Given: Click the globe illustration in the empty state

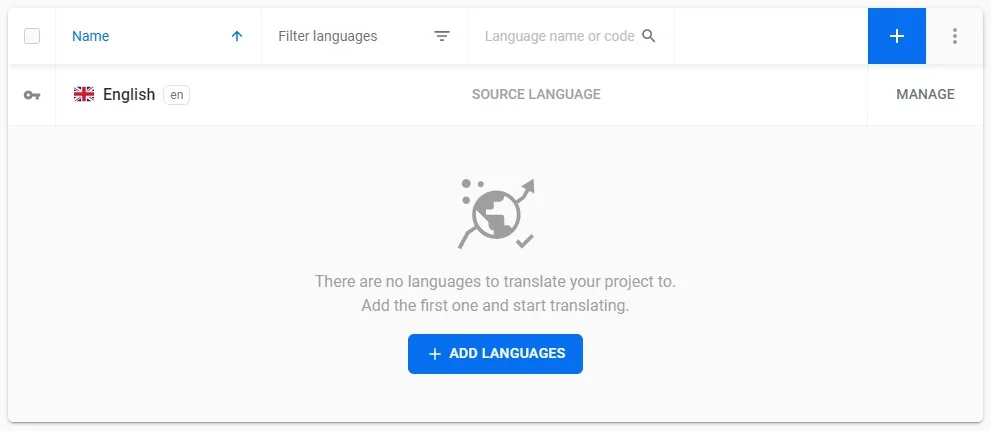Looking at the screenshot, I should coord(495,213).
